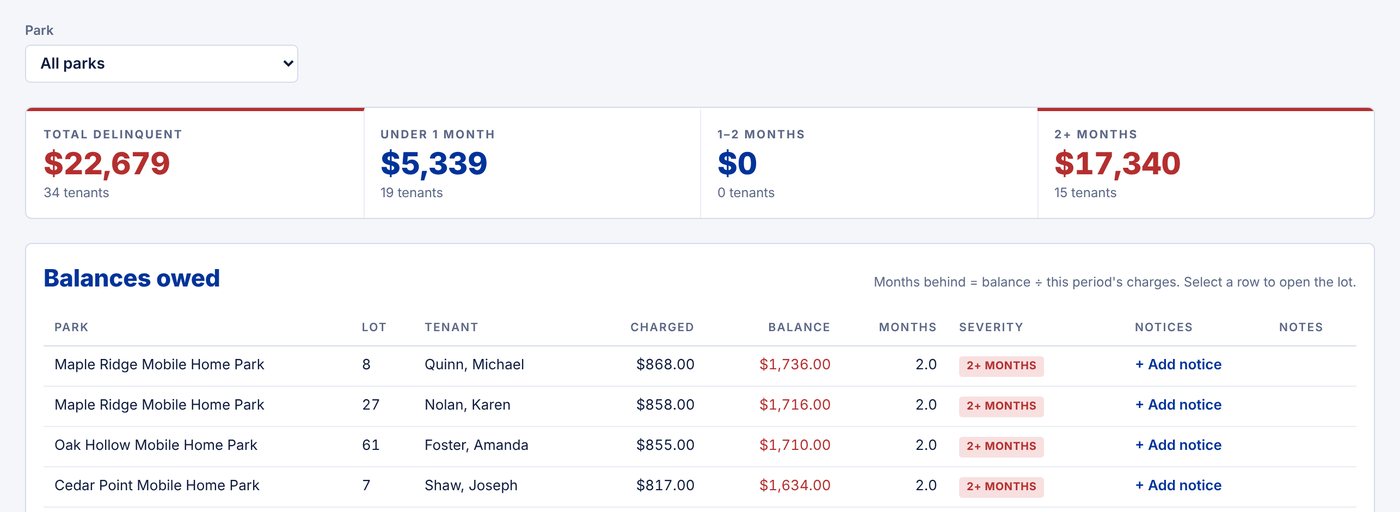Viewport: 1400px width, 512px height.
Task: Open the Shaw, Joseph tenant row
Action: (700, 486)
